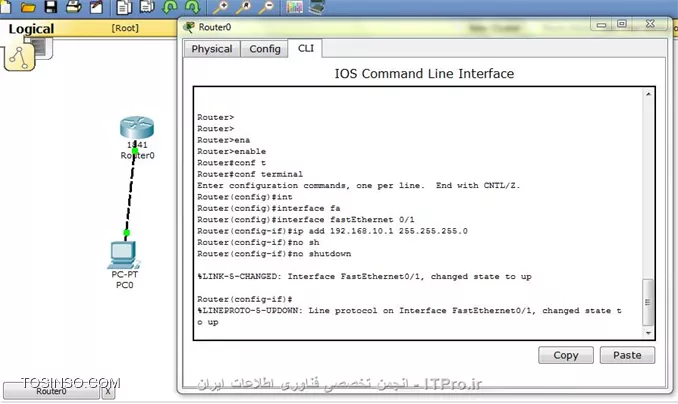Click the Copy button

[566, 355]
